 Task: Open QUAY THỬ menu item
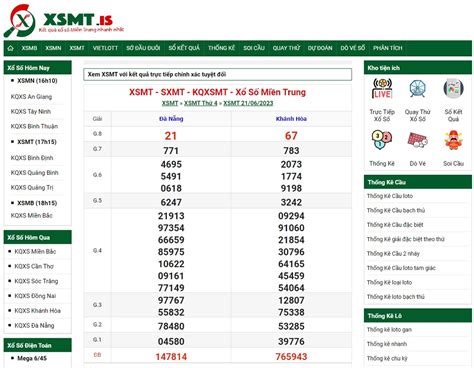pyautogui.click(x=286, y=48)
